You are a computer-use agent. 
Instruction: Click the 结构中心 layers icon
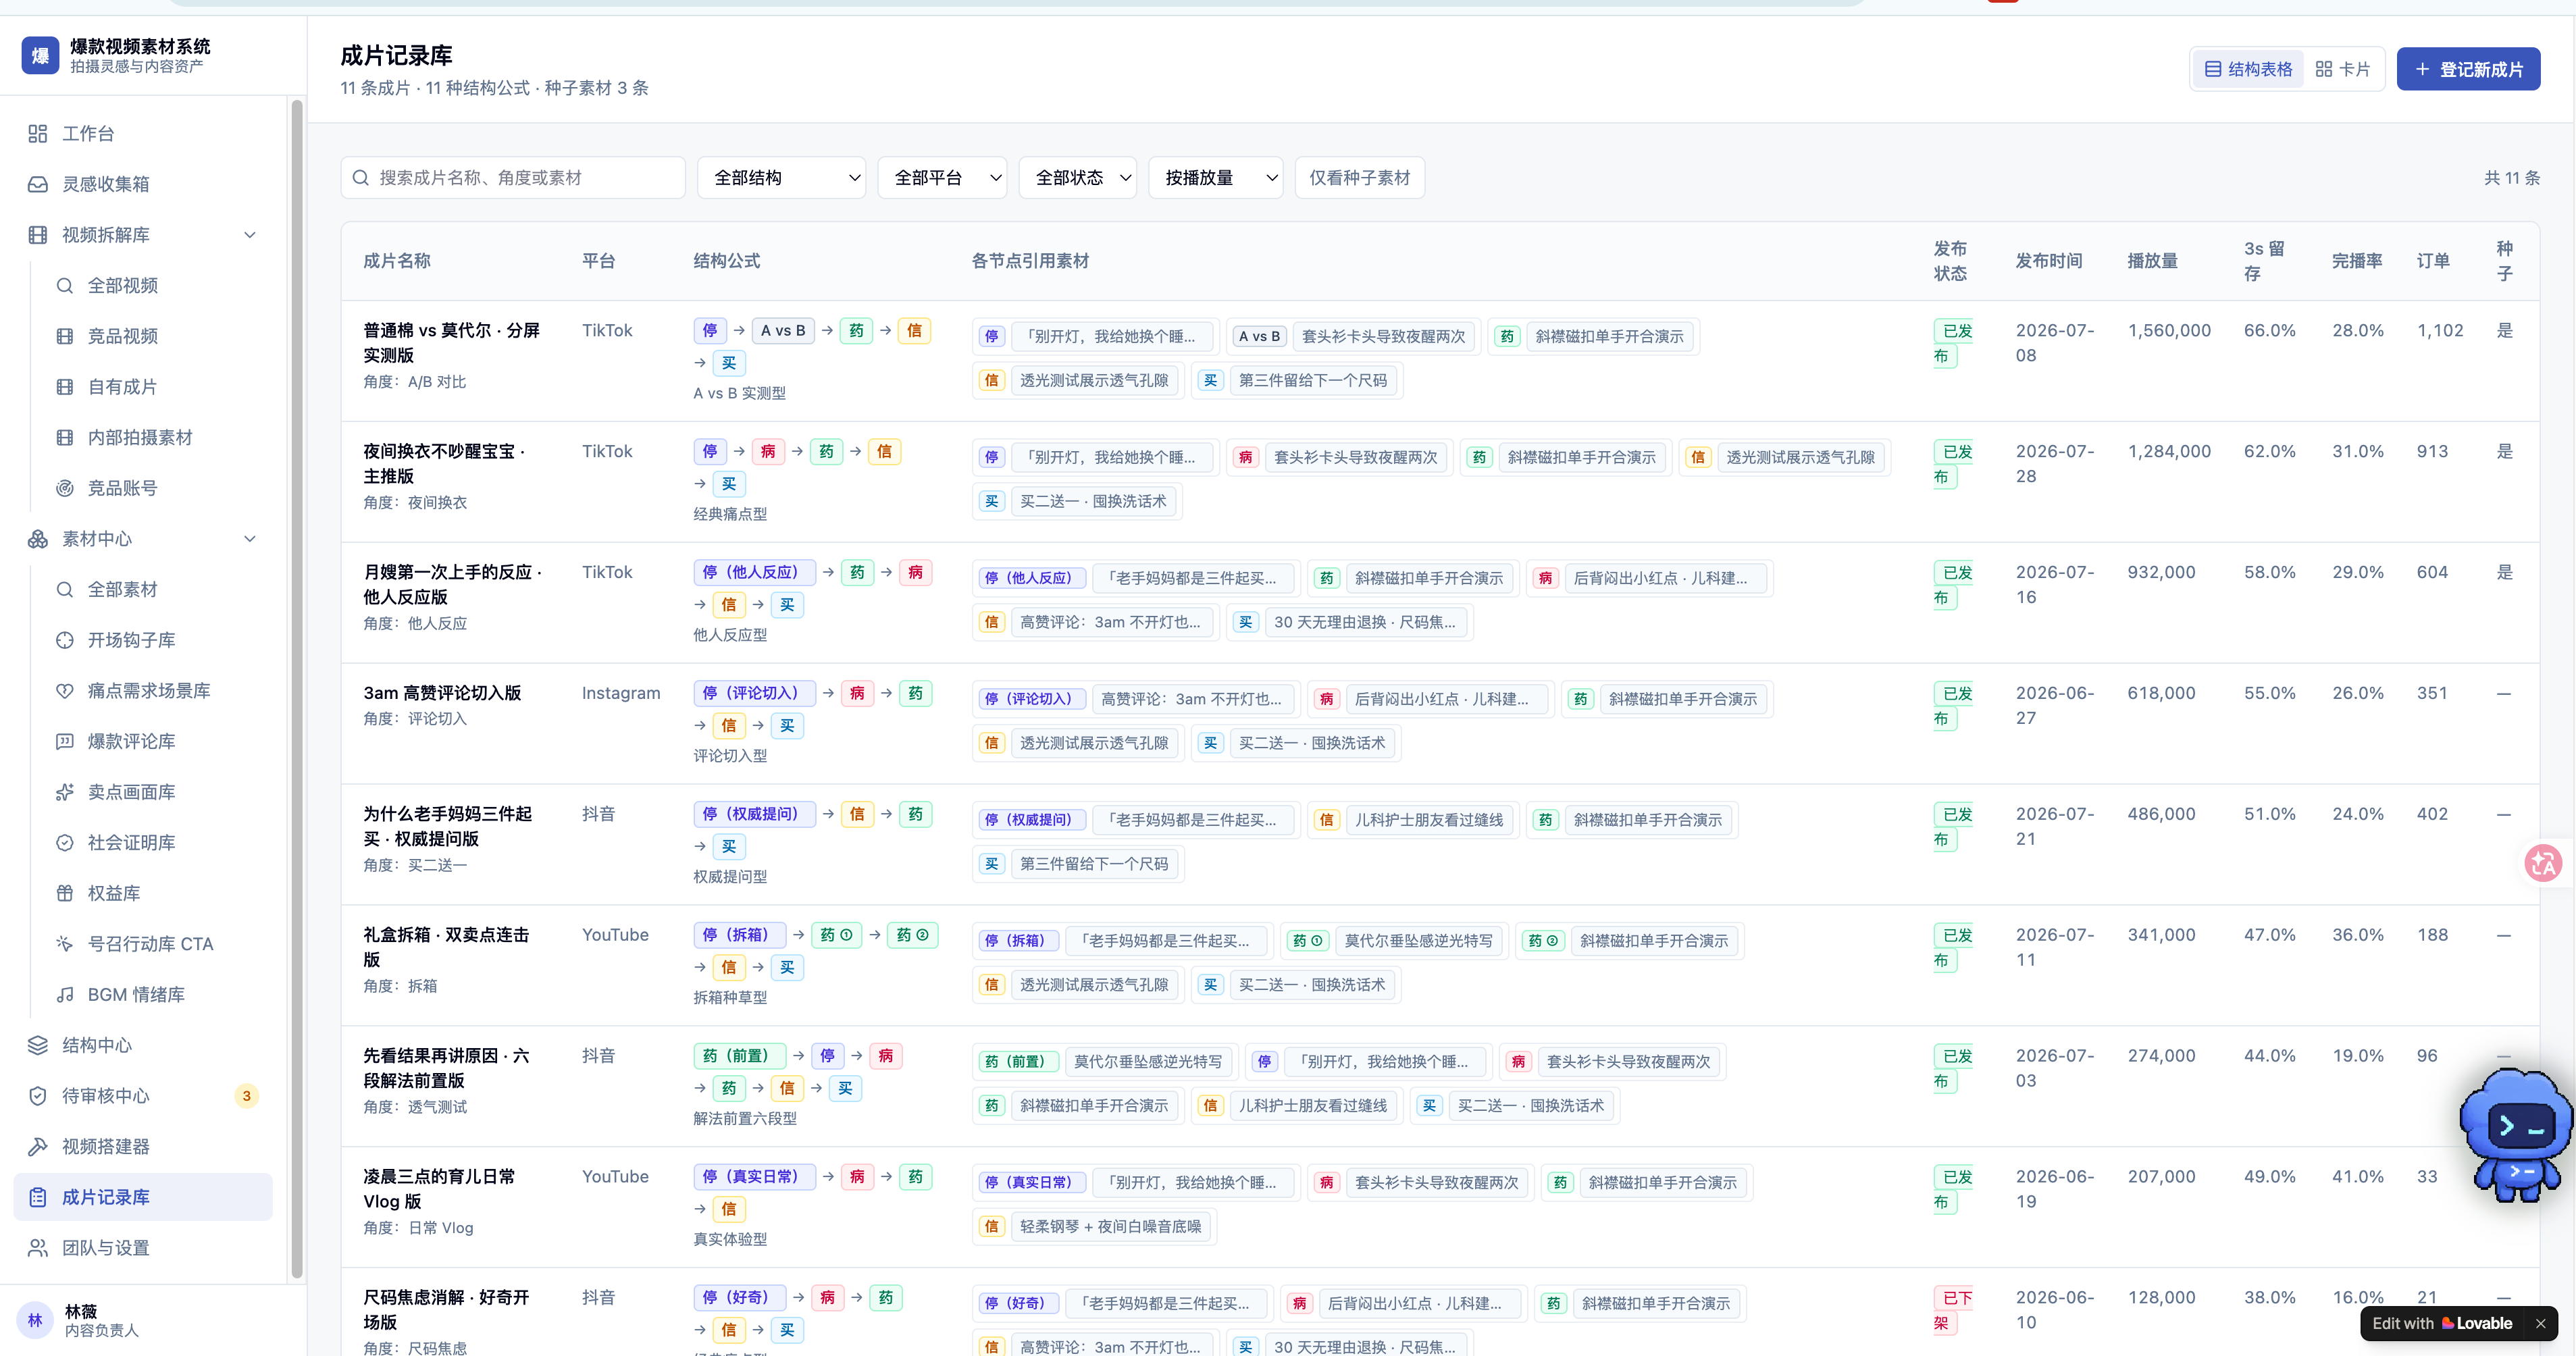click(x=38, y=1045)
